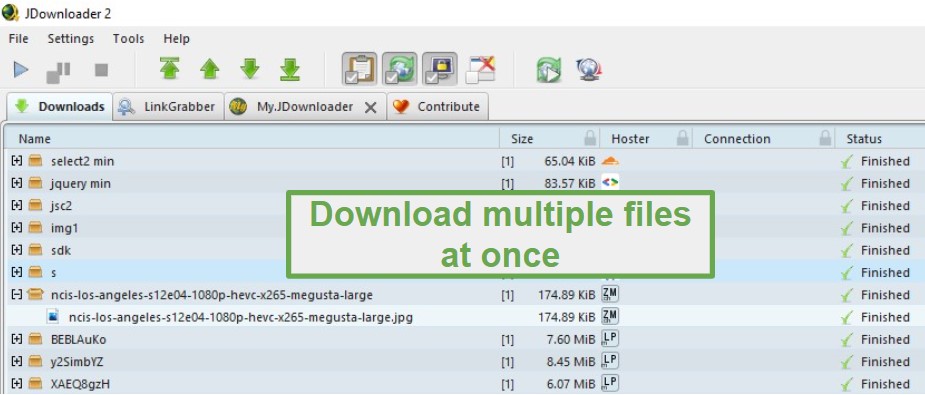This screenshot has height=395, width=925.
Task: Select the ncis-los-angeles package open folder icon
Action: [36, 294]
